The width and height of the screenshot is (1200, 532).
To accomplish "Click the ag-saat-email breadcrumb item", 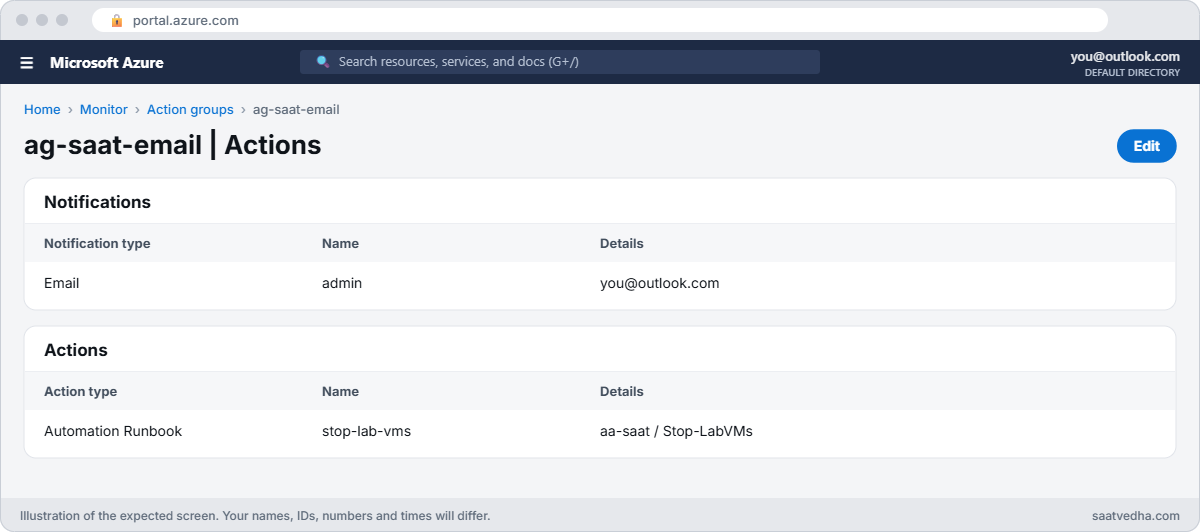I will 296,109.
